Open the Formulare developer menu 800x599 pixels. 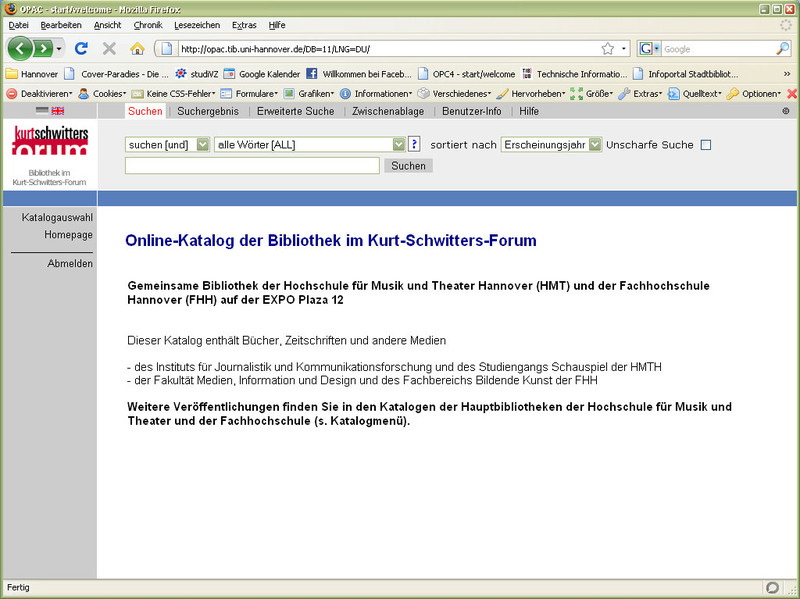[x=249, y=93]
